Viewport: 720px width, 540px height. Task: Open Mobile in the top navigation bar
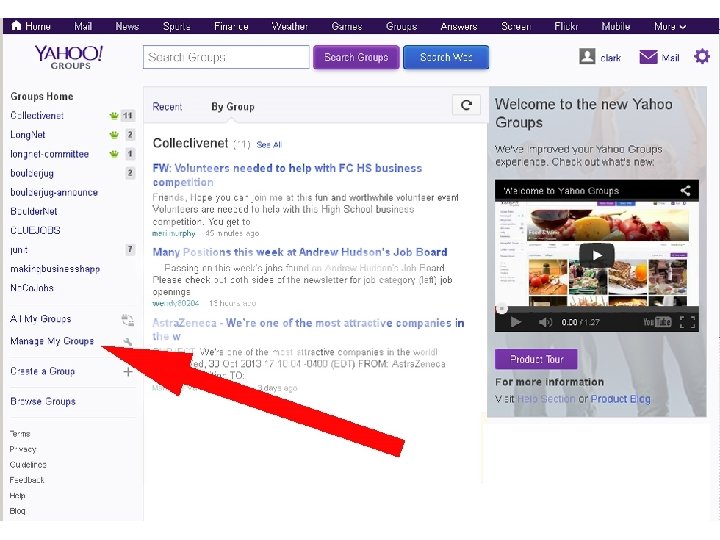point(616,26)
